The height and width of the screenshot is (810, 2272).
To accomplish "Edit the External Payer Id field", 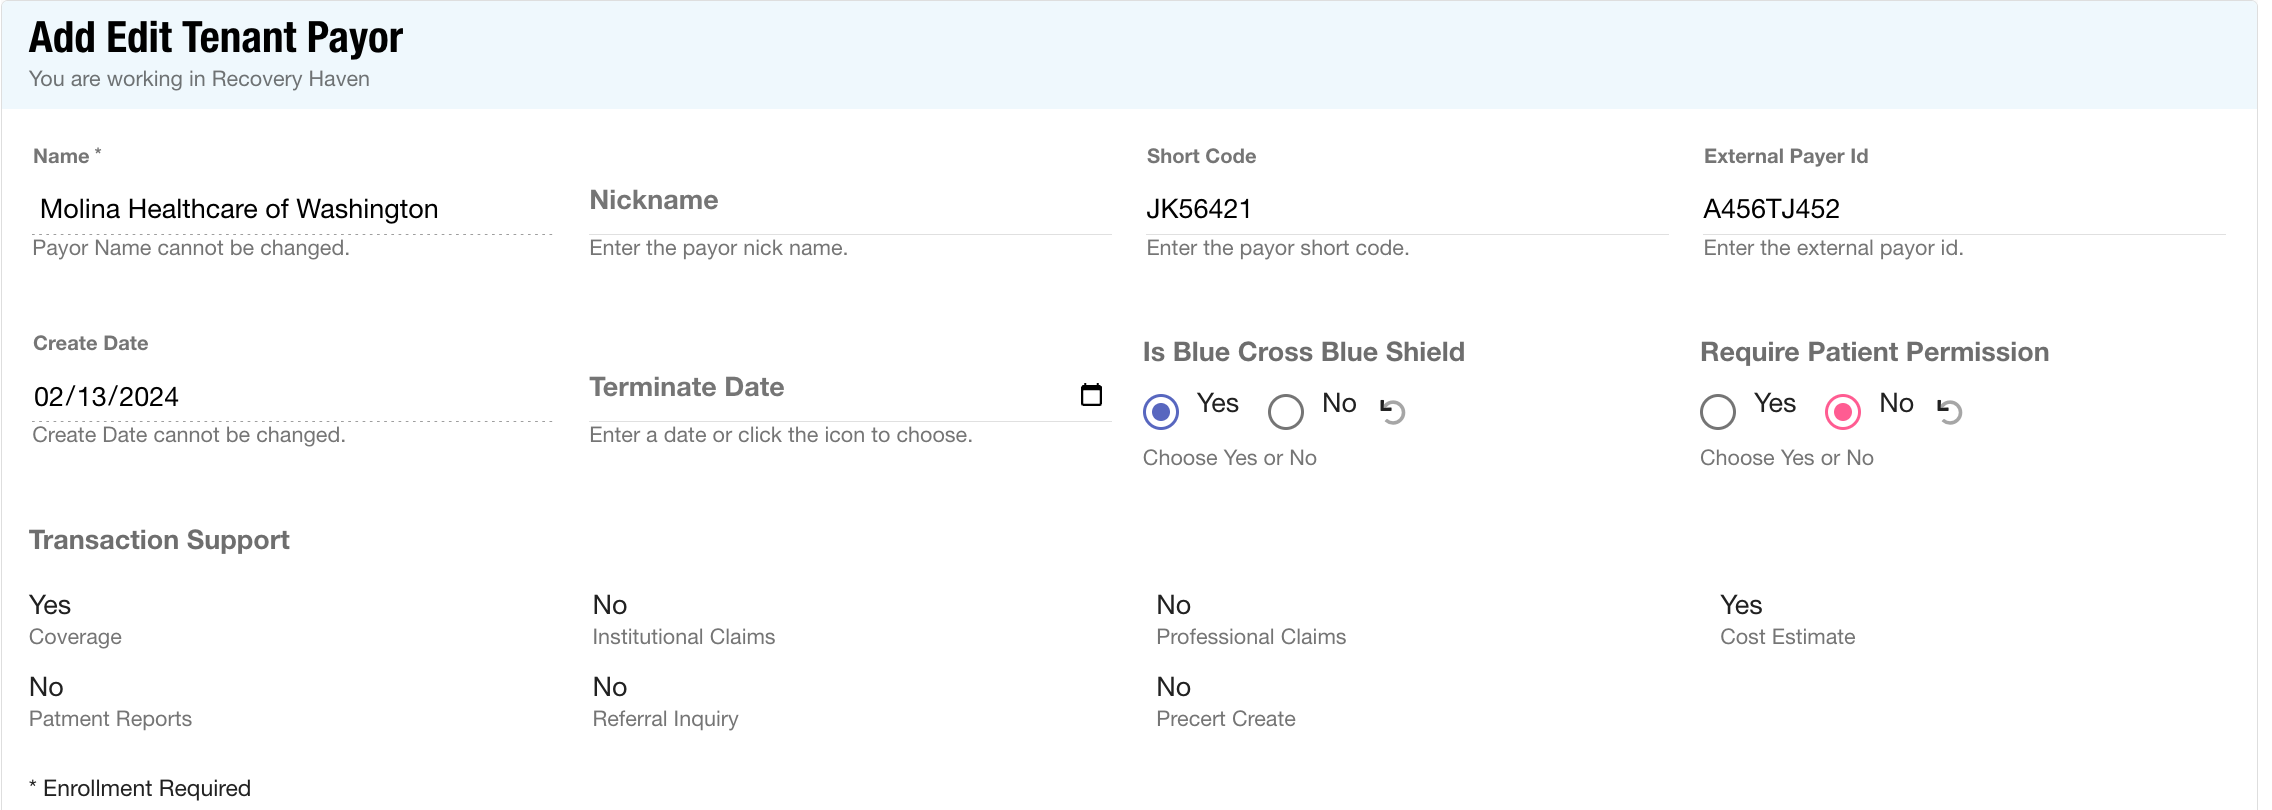I will pos(1962,209).
